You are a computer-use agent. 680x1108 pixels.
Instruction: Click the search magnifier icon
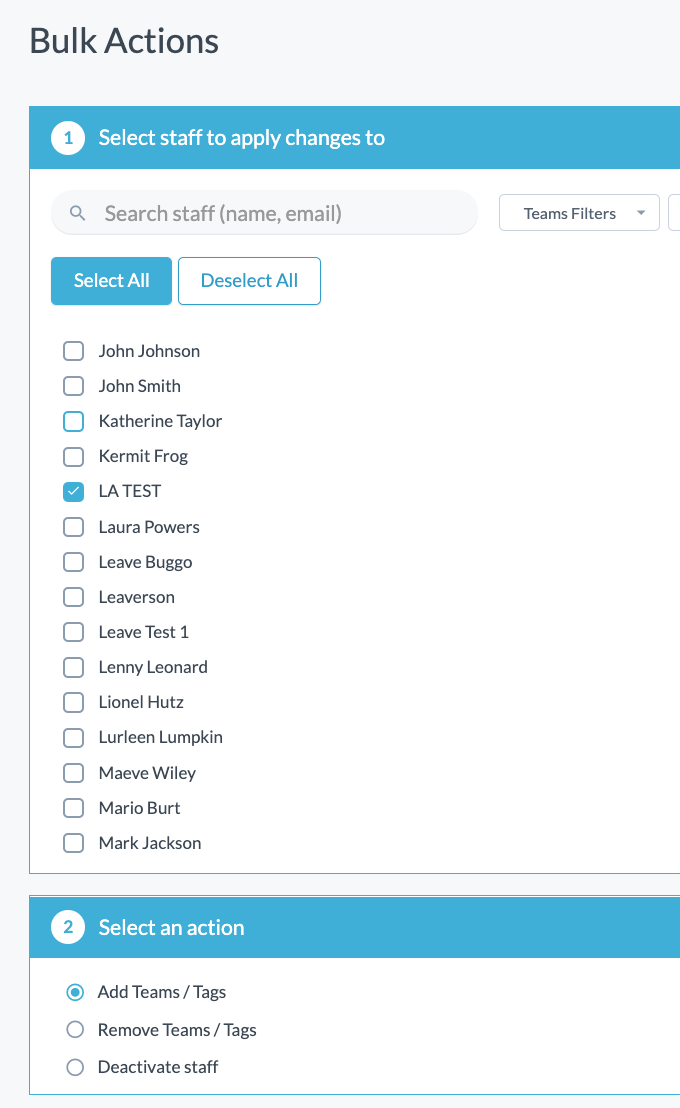pos(78,213)
